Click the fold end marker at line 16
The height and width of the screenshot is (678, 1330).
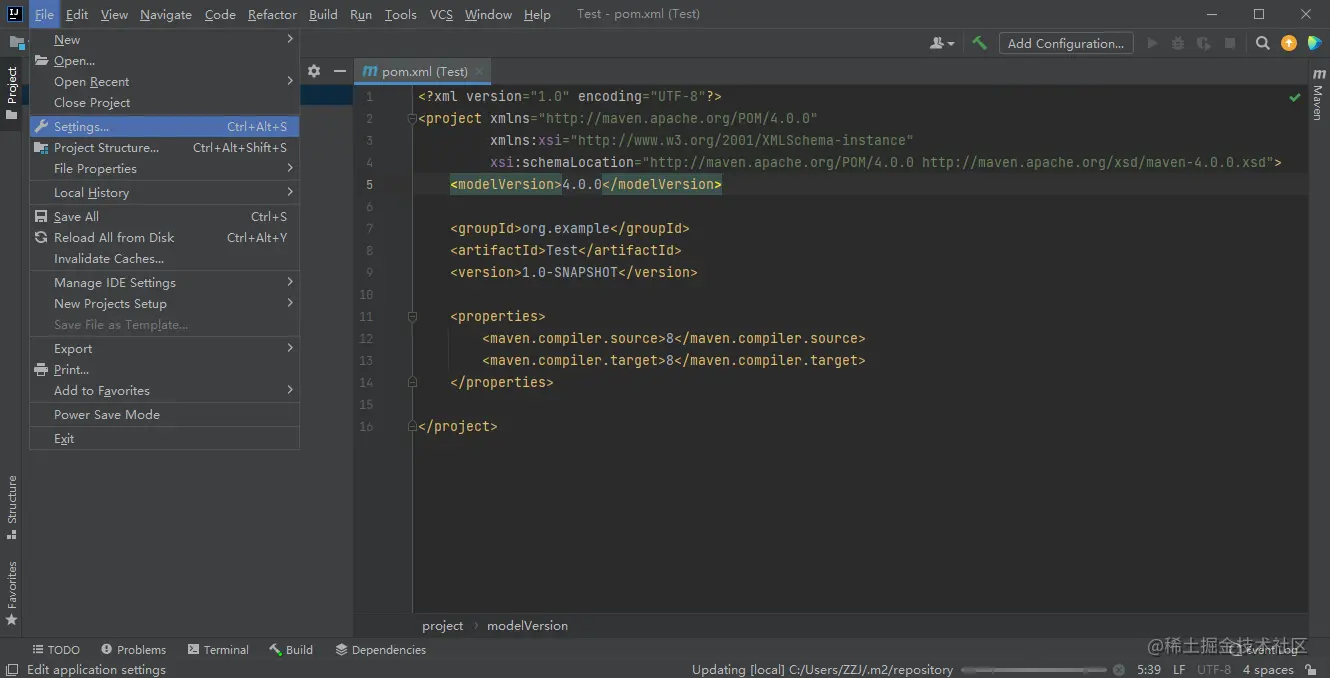pos(412,426)
